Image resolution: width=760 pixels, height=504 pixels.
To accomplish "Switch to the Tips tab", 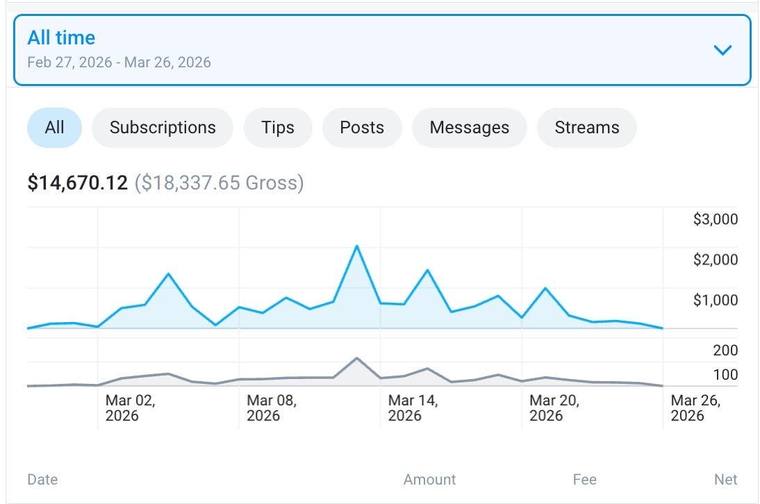I will [278, 127].
